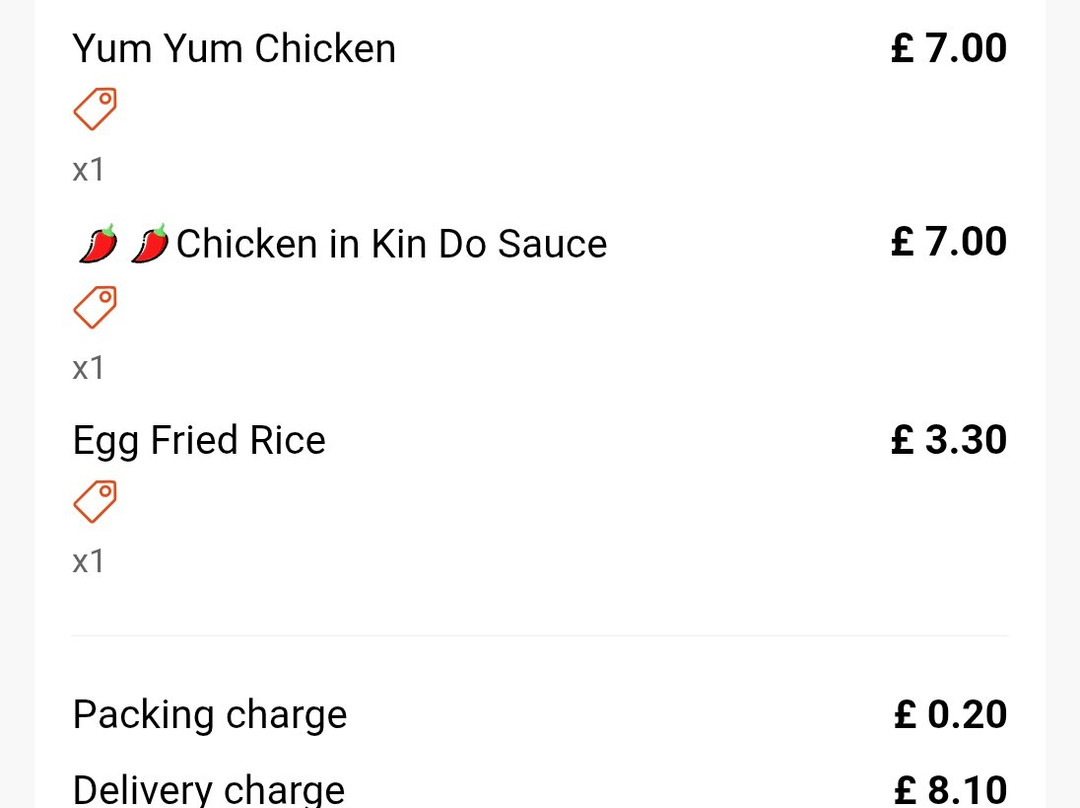This screenshot has height=808, width=1080.
Task: Click the £3.30 price for Egg Fried Rice
Action: (948, 440)
